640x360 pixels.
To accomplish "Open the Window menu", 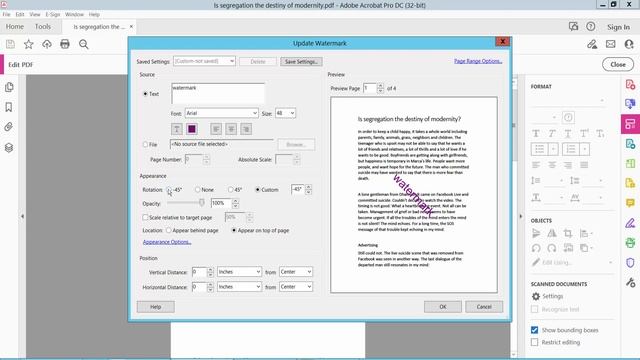I will pos(74,14).
